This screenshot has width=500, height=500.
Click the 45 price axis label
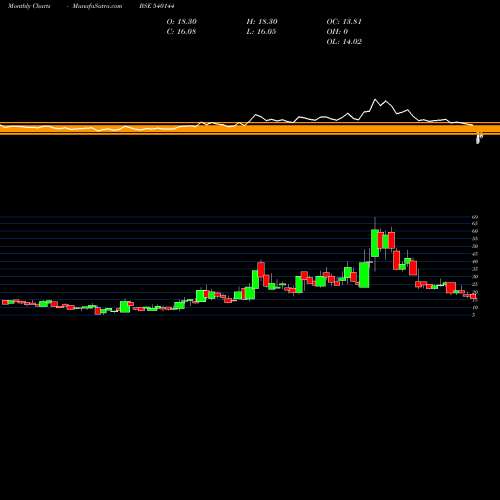[475, 254]
